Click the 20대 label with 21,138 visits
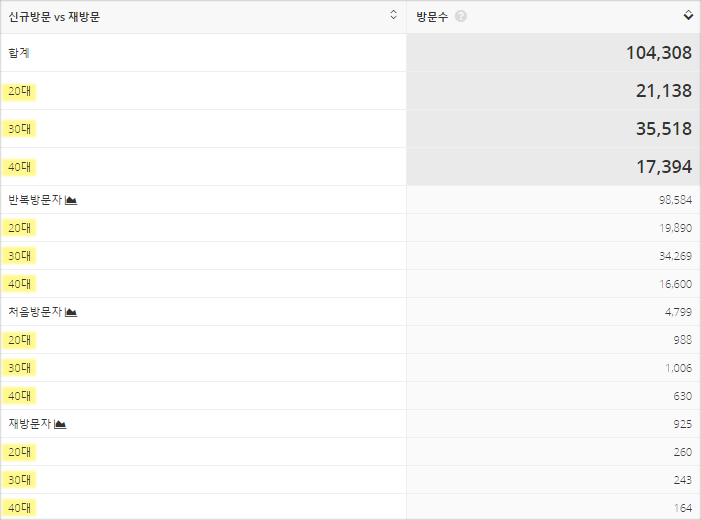The height and width of the screenshot is (520, 701). pos(19,91)
